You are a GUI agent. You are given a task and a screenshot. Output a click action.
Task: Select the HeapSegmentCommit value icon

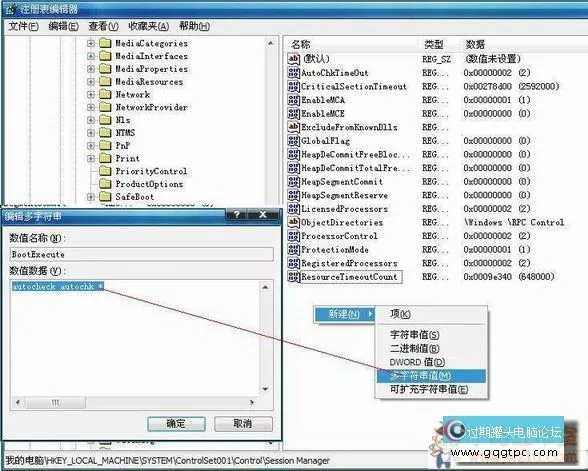[x=294, y=182]
